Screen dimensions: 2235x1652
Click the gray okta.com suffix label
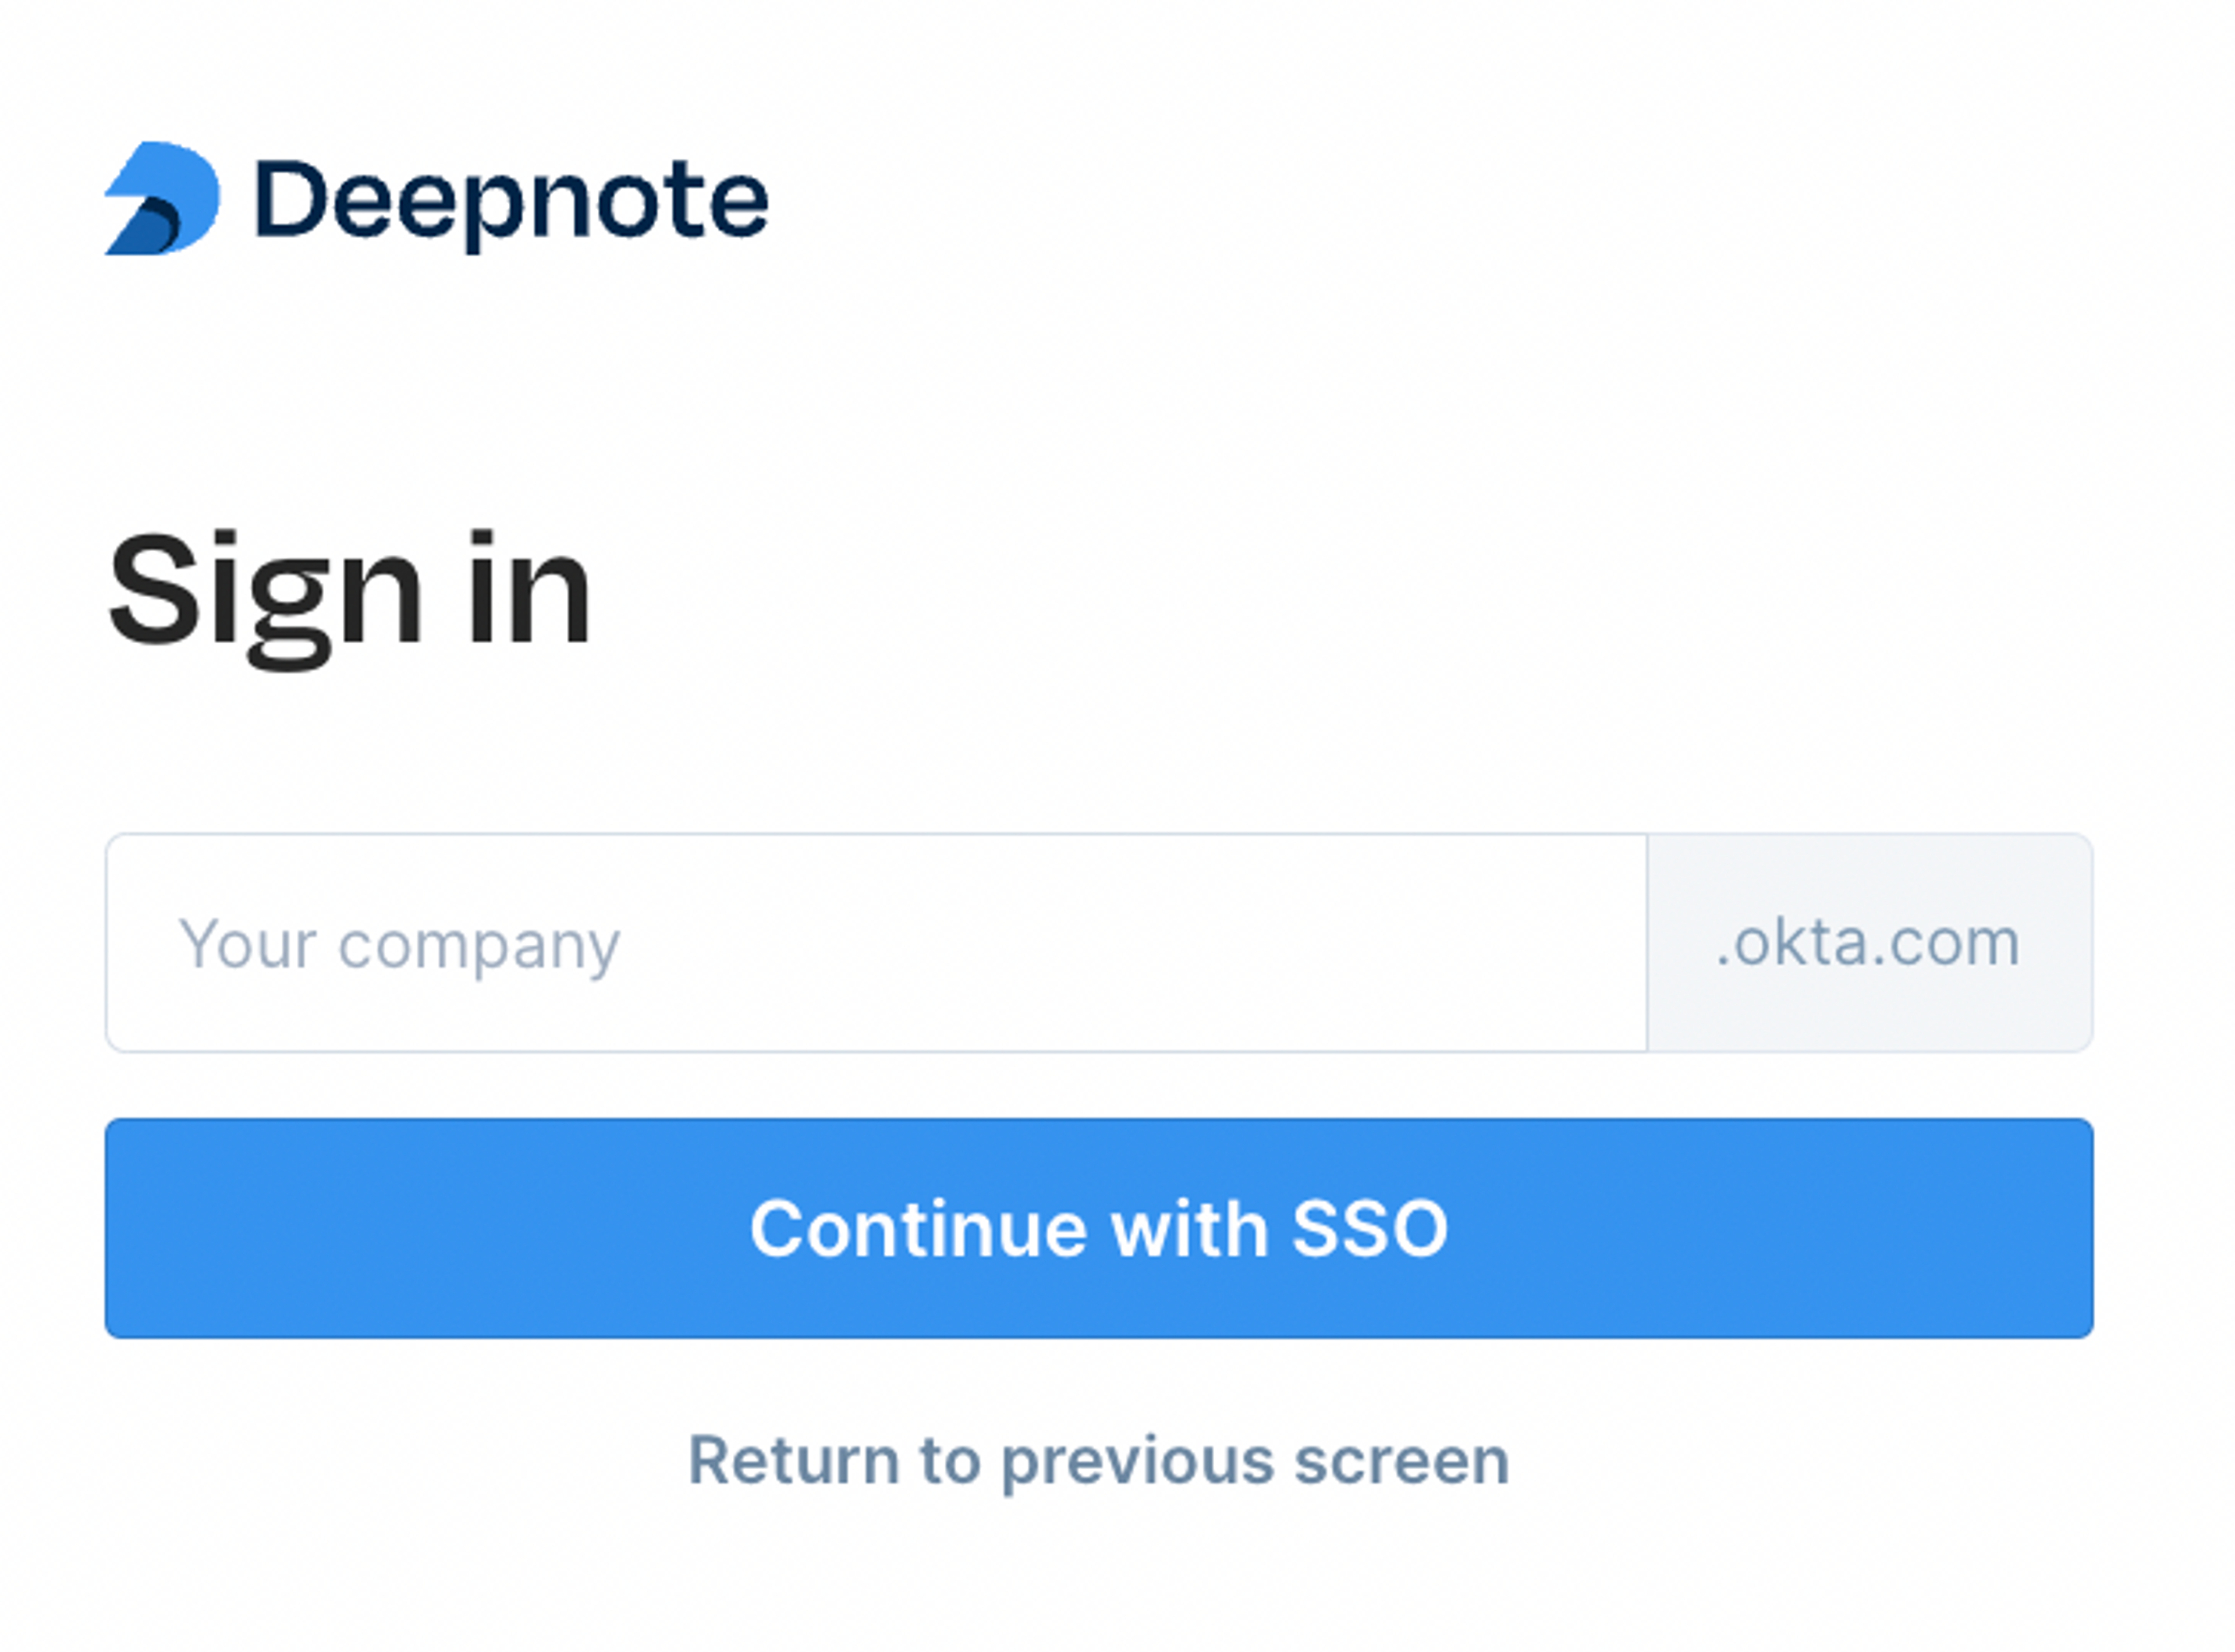[x=1868, y=943]
